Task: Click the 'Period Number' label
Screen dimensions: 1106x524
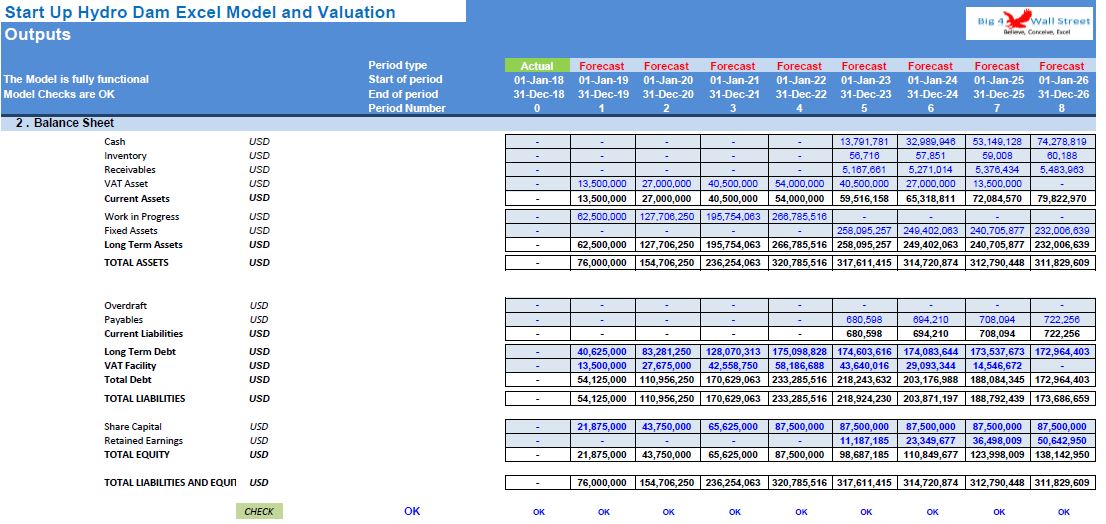Action: coord(407,108)
